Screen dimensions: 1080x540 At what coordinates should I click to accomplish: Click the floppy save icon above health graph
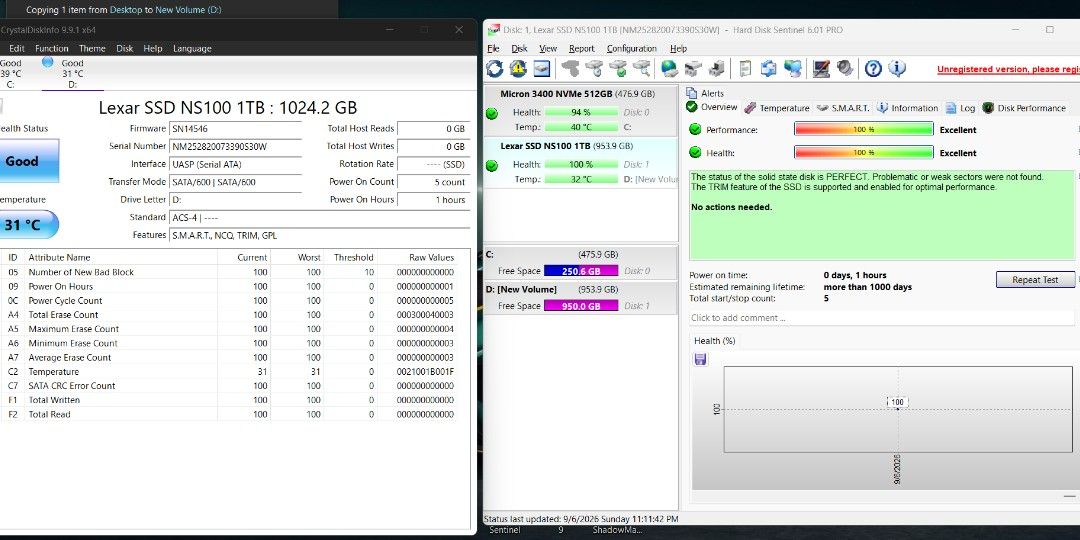[700, 359]
